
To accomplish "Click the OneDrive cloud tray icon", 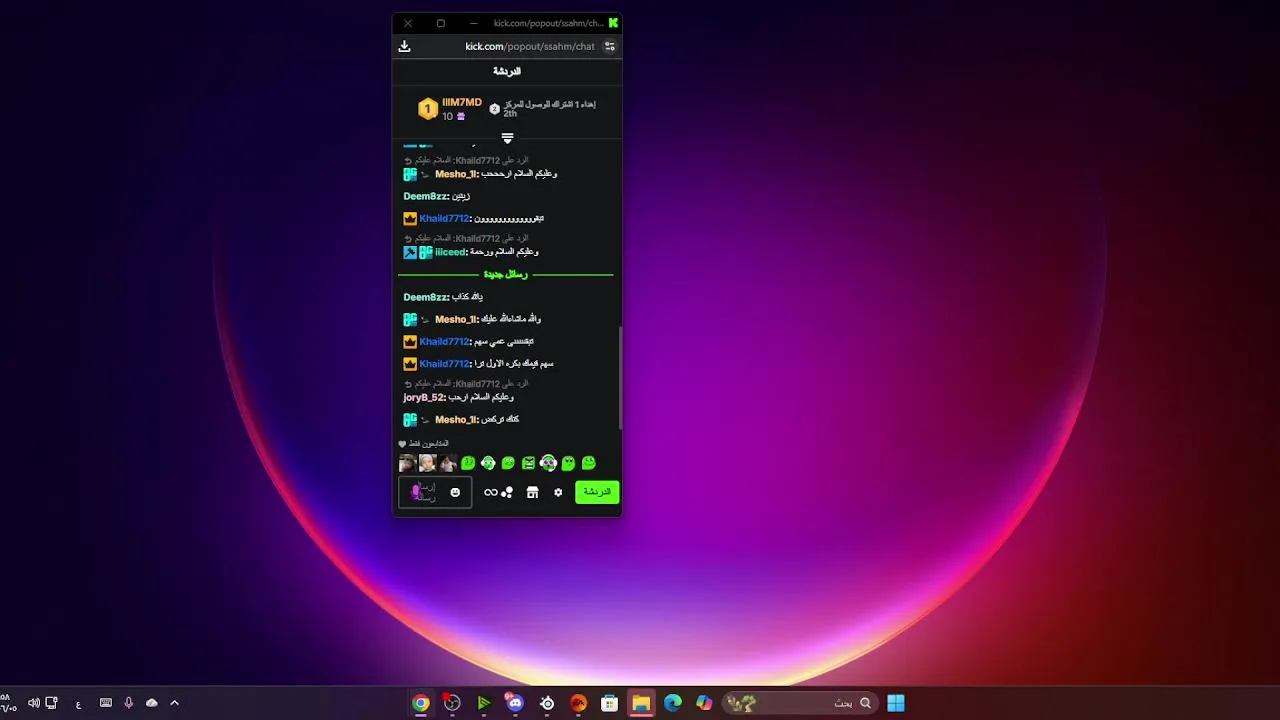I will click(x=152, y=703).
